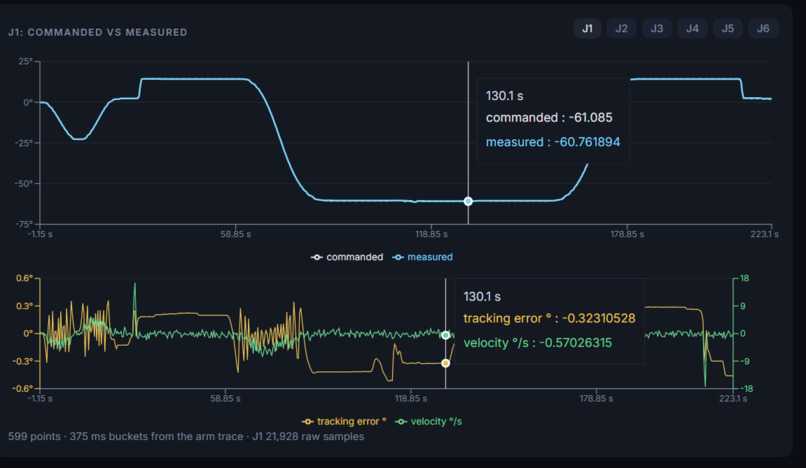Click the measured data point at 130.1 s
This screenshot has width=806, height=468.
(x=468, y=201)
